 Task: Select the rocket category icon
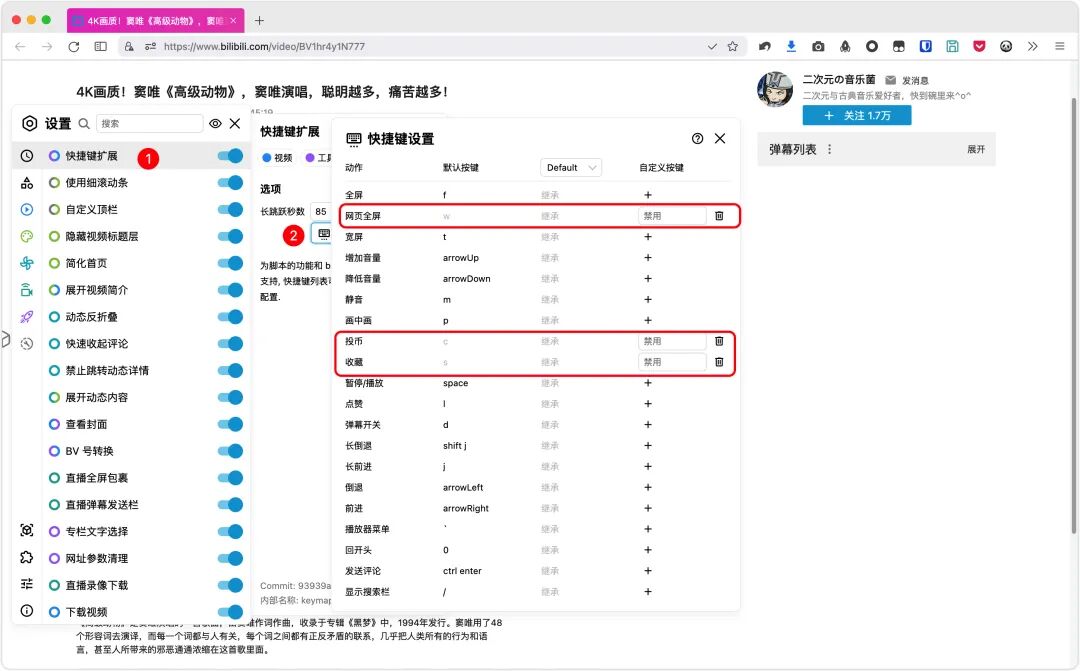click(x=27, y=317)
